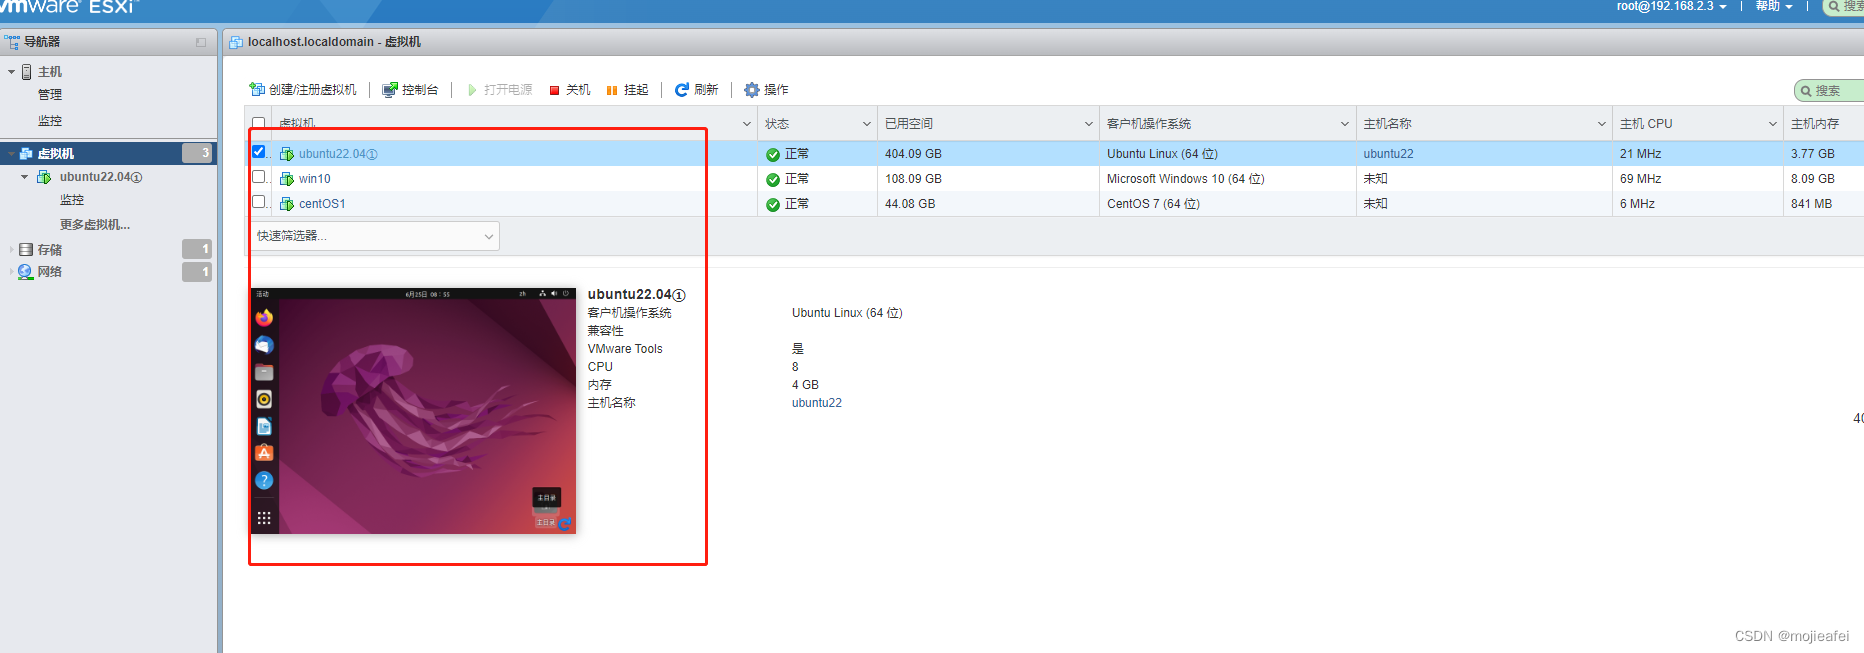
Task: Click the table search box at the toolbar right
Action: (1829, 91)
